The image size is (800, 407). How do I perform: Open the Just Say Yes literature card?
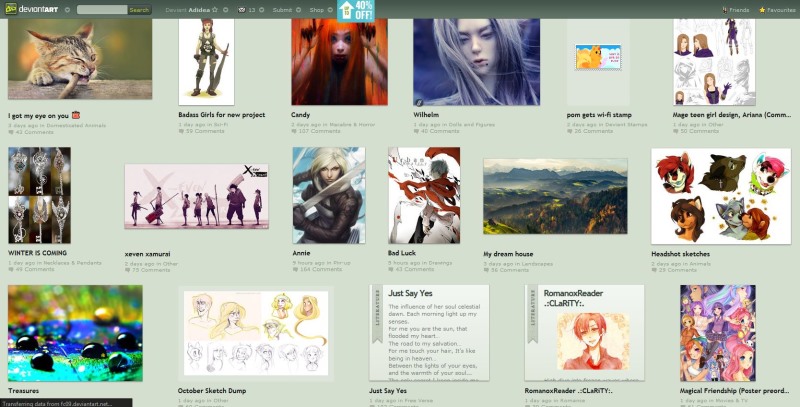pos(429,333)
